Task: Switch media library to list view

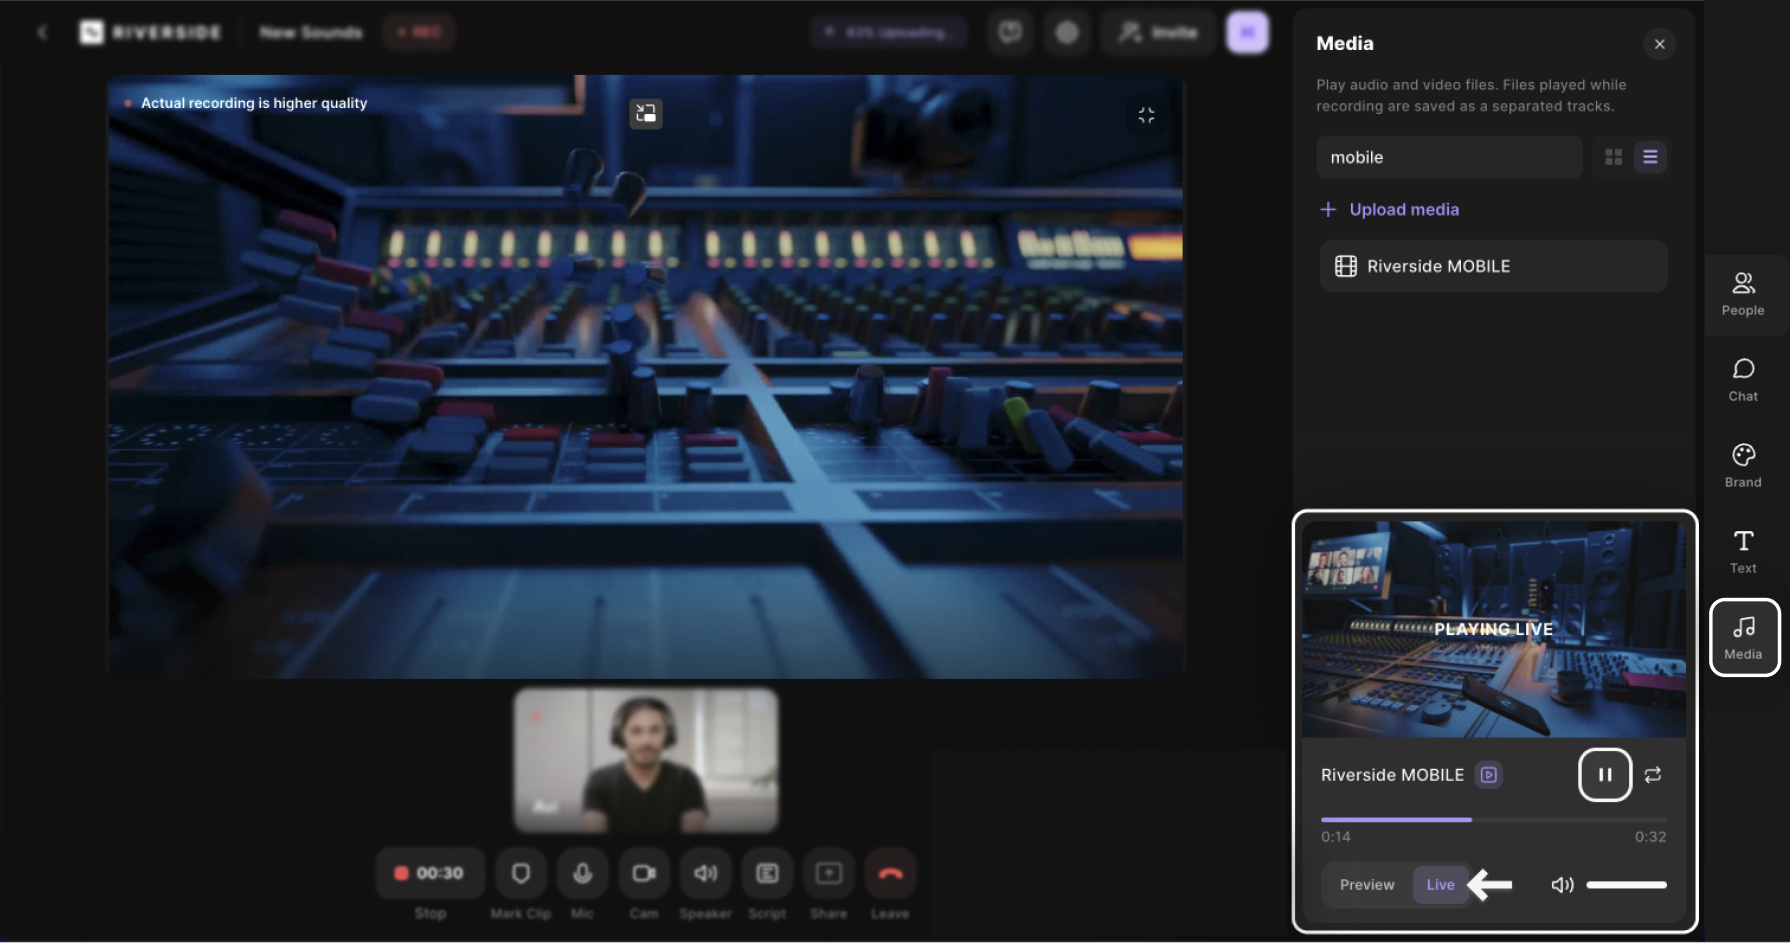Action: (x=1650, y=157)
